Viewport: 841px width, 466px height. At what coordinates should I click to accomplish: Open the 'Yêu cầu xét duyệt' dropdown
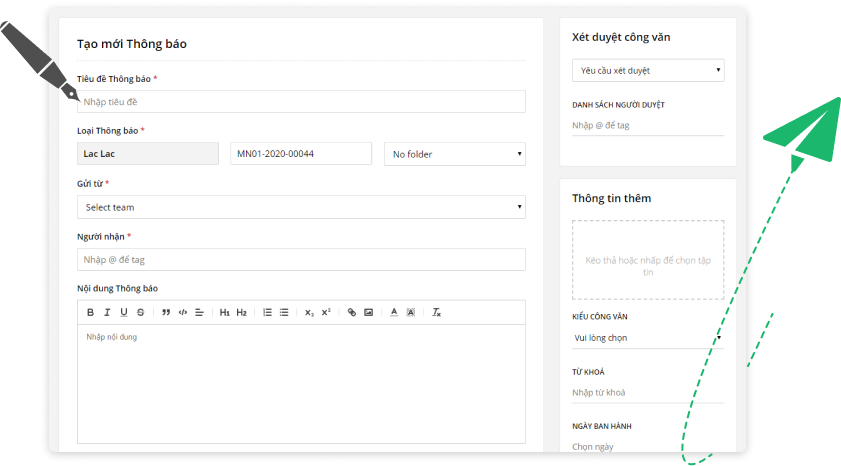[x=648, y=70]
